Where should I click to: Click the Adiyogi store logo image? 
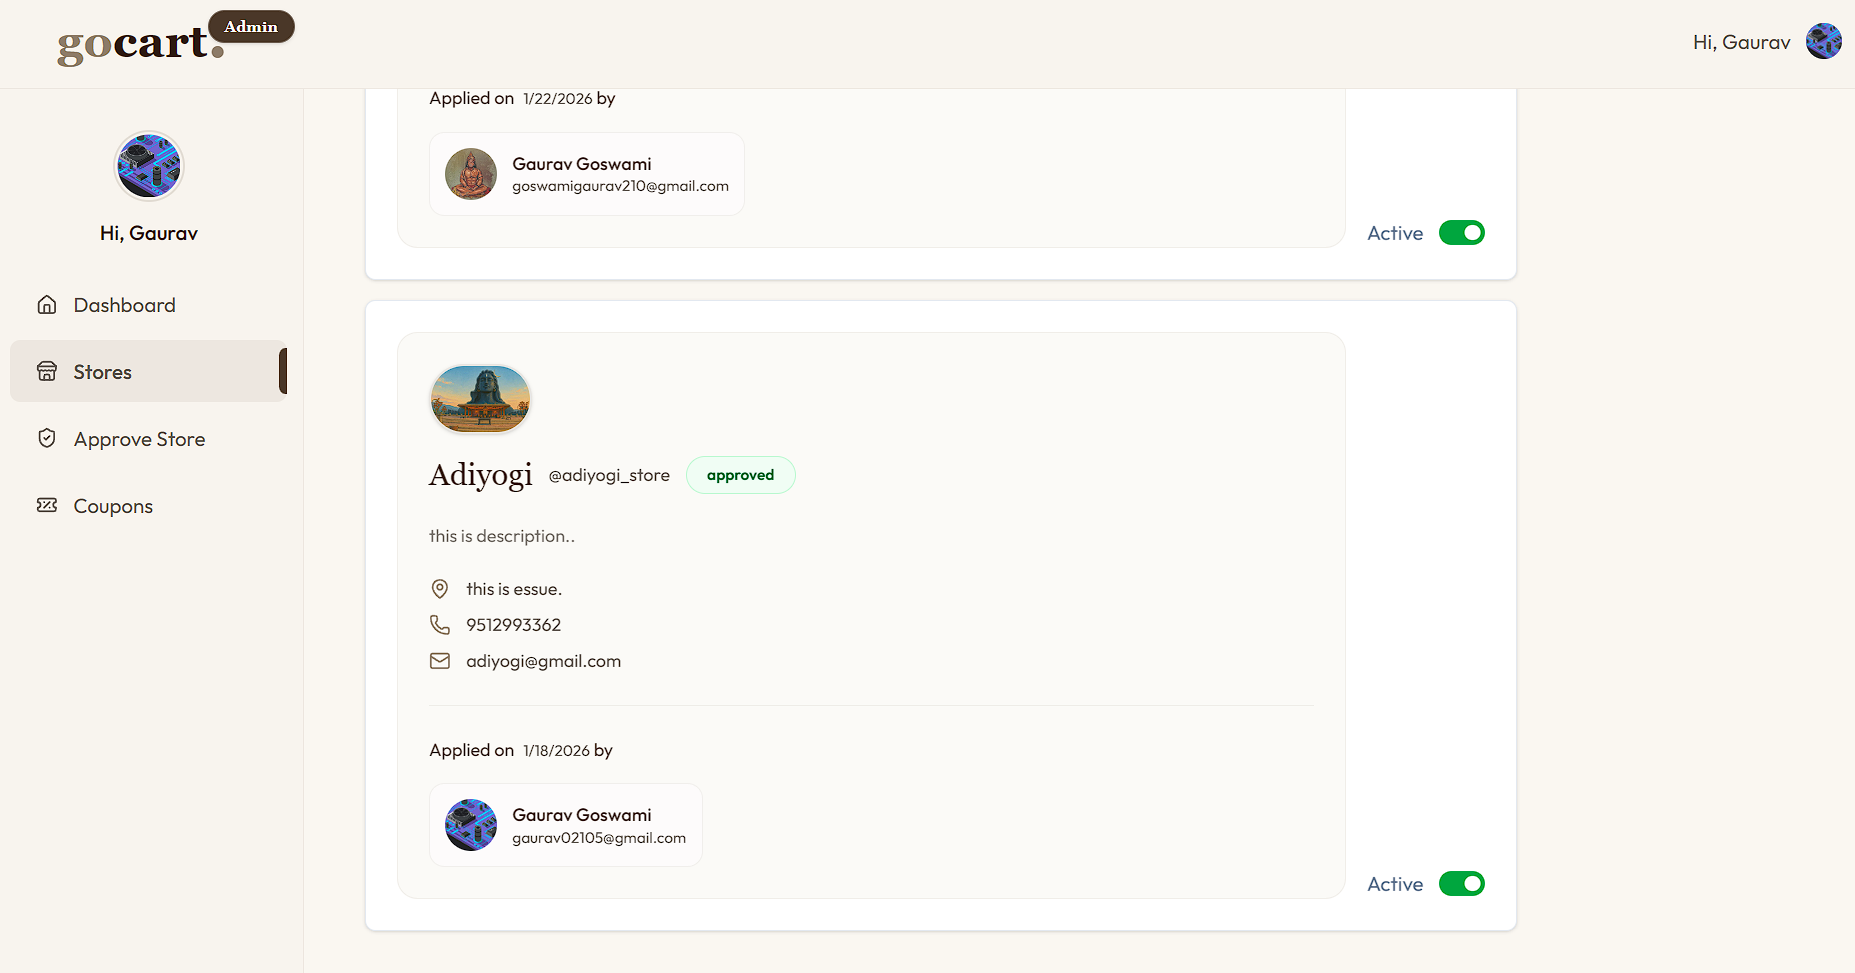tap(480, 398)
